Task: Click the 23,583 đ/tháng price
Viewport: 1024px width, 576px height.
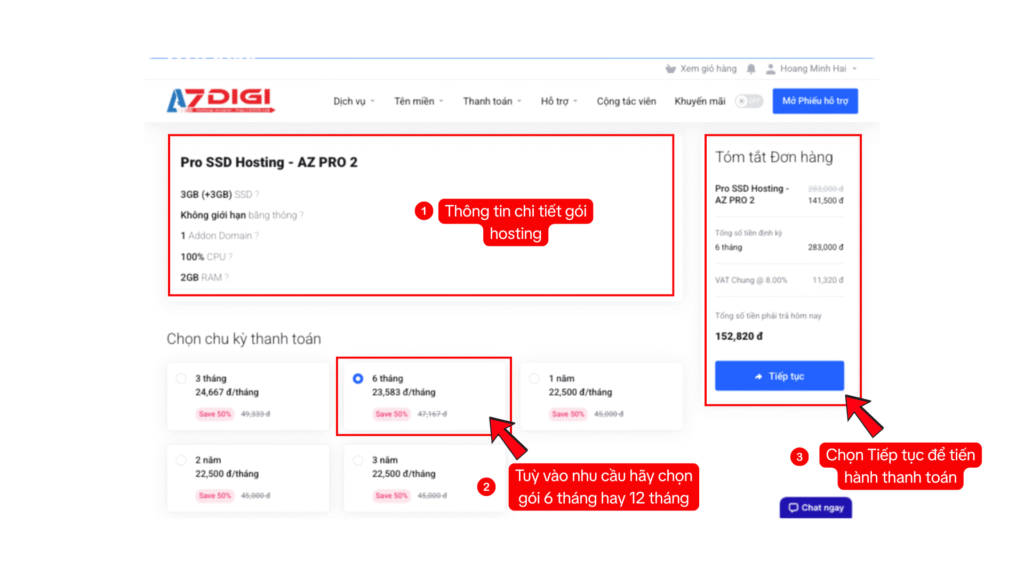Action: pyautogui.click(x=404, y=392)
